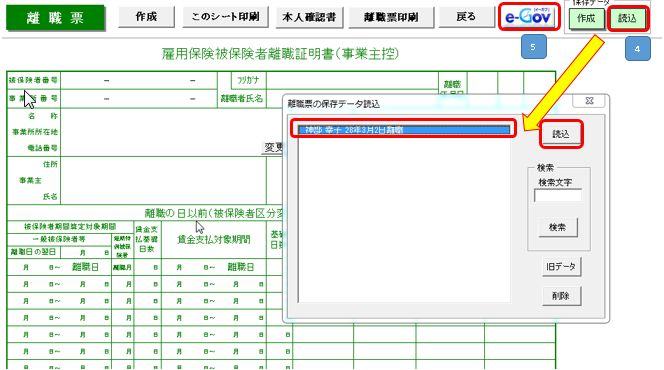Close the 離職票の保存データ読込 dialog
Image resolution: width=664 pixels, height=370 pixels.
(589, 101)
